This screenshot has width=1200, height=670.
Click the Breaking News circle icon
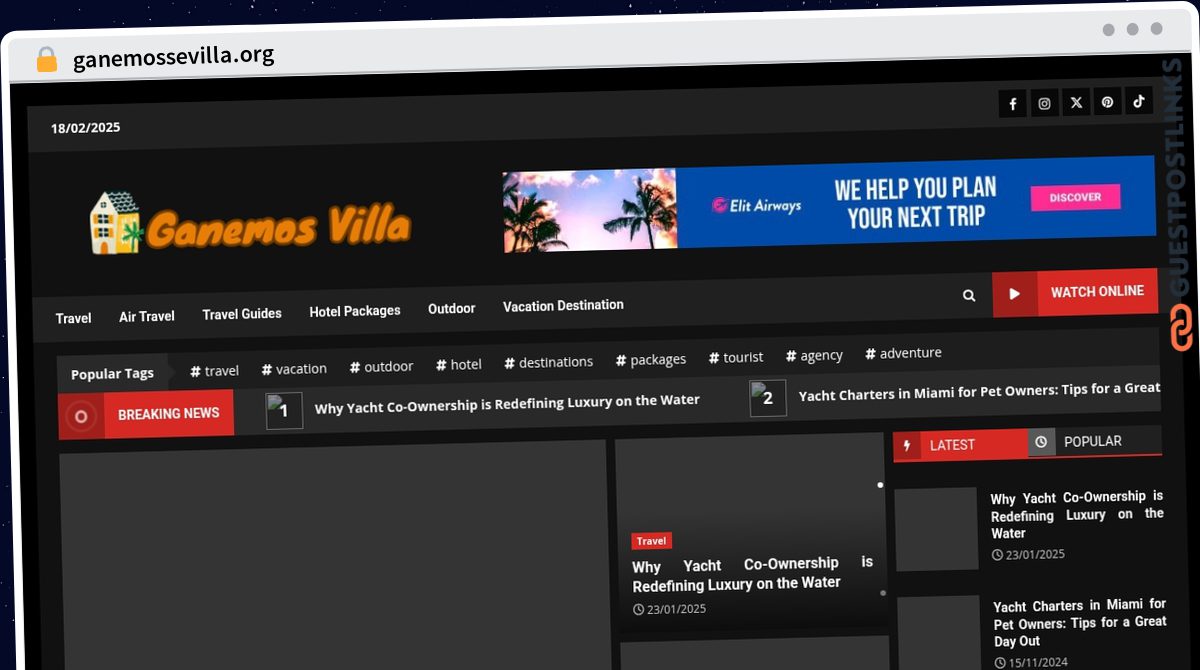[x=82, y=415]
